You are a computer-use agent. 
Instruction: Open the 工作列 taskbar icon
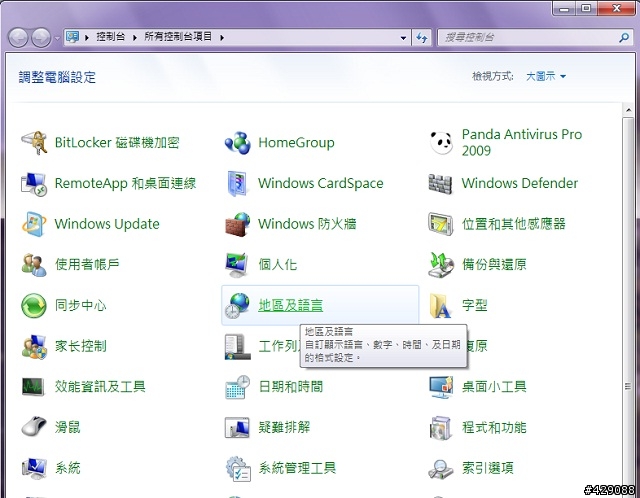click(x=238, y=347)
